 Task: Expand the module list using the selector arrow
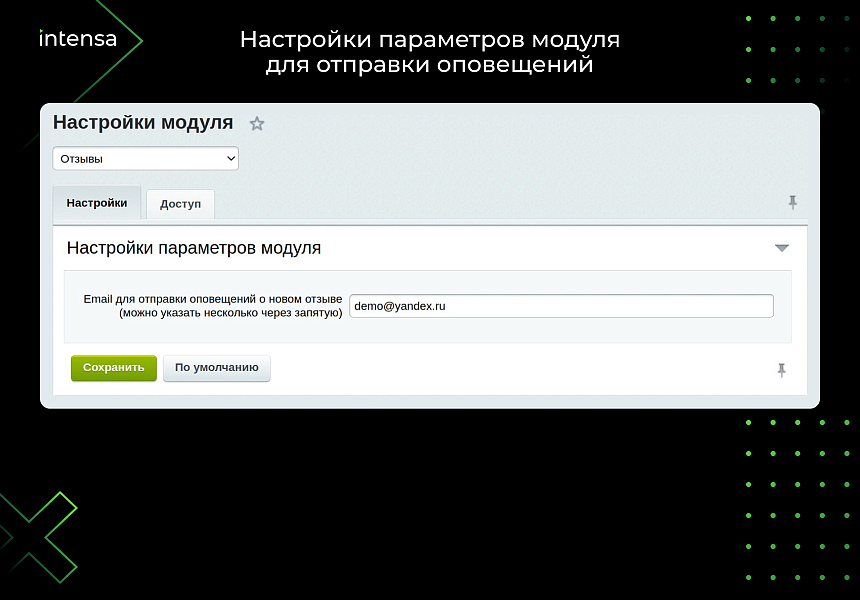tap(228, 158)
